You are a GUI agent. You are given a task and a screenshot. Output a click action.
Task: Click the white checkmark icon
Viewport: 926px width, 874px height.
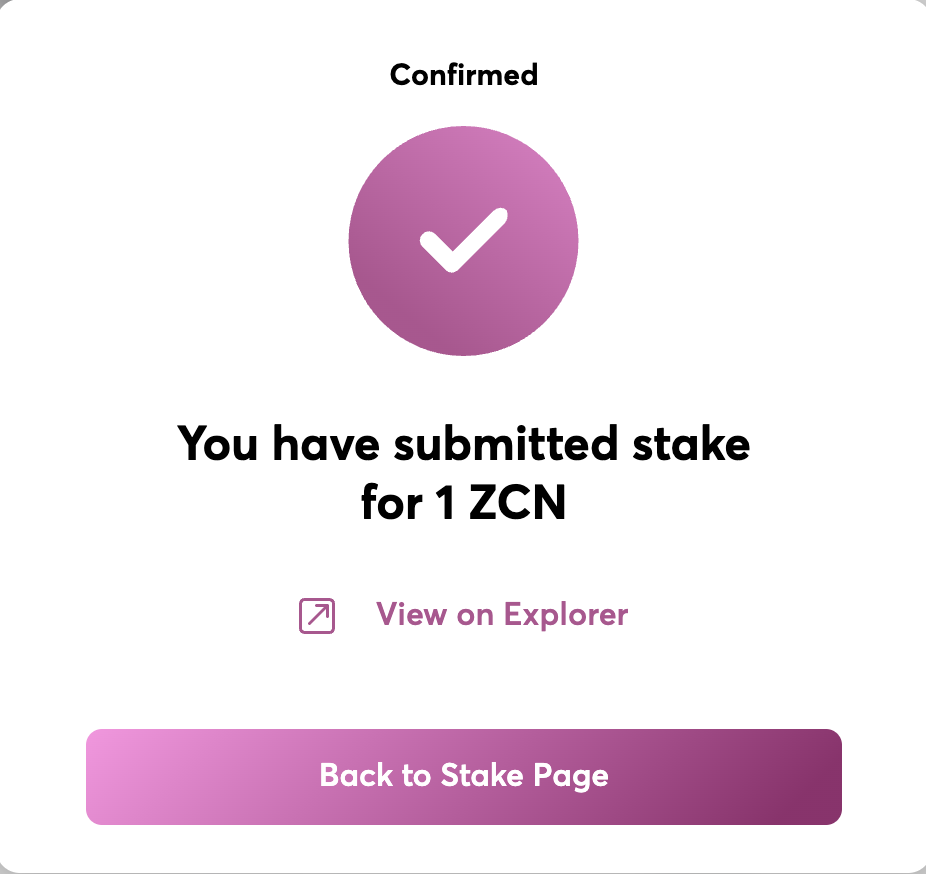(x=464, y=240)
